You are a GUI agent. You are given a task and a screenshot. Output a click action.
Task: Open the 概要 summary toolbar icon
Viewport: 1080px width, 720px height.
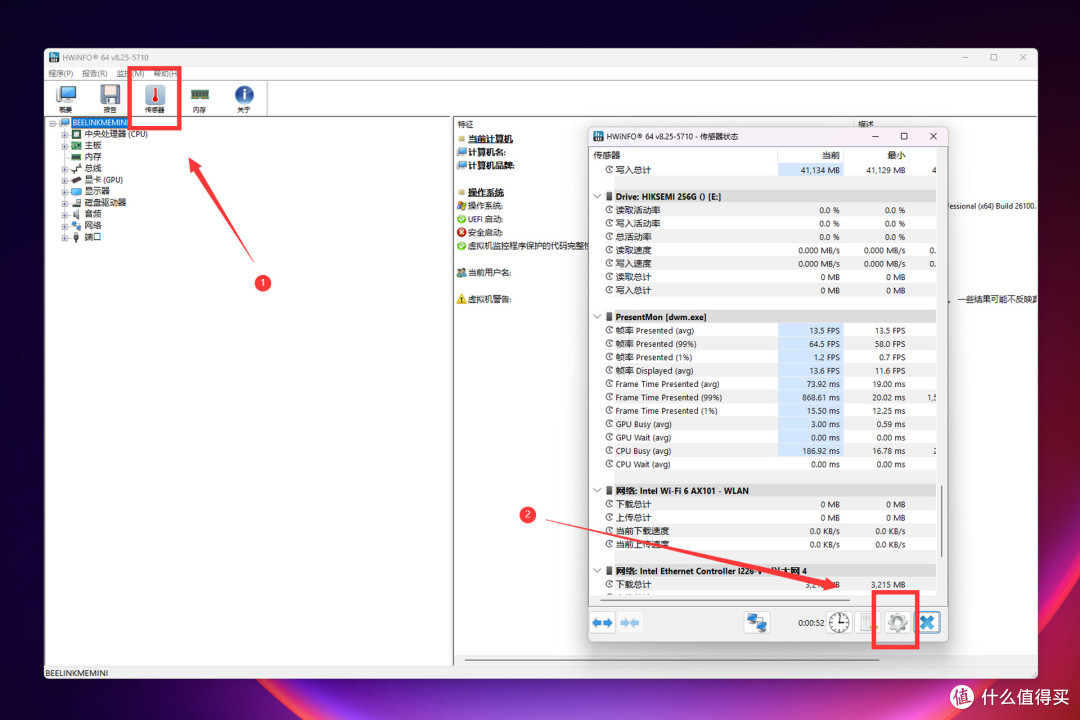tap(66, 98)
